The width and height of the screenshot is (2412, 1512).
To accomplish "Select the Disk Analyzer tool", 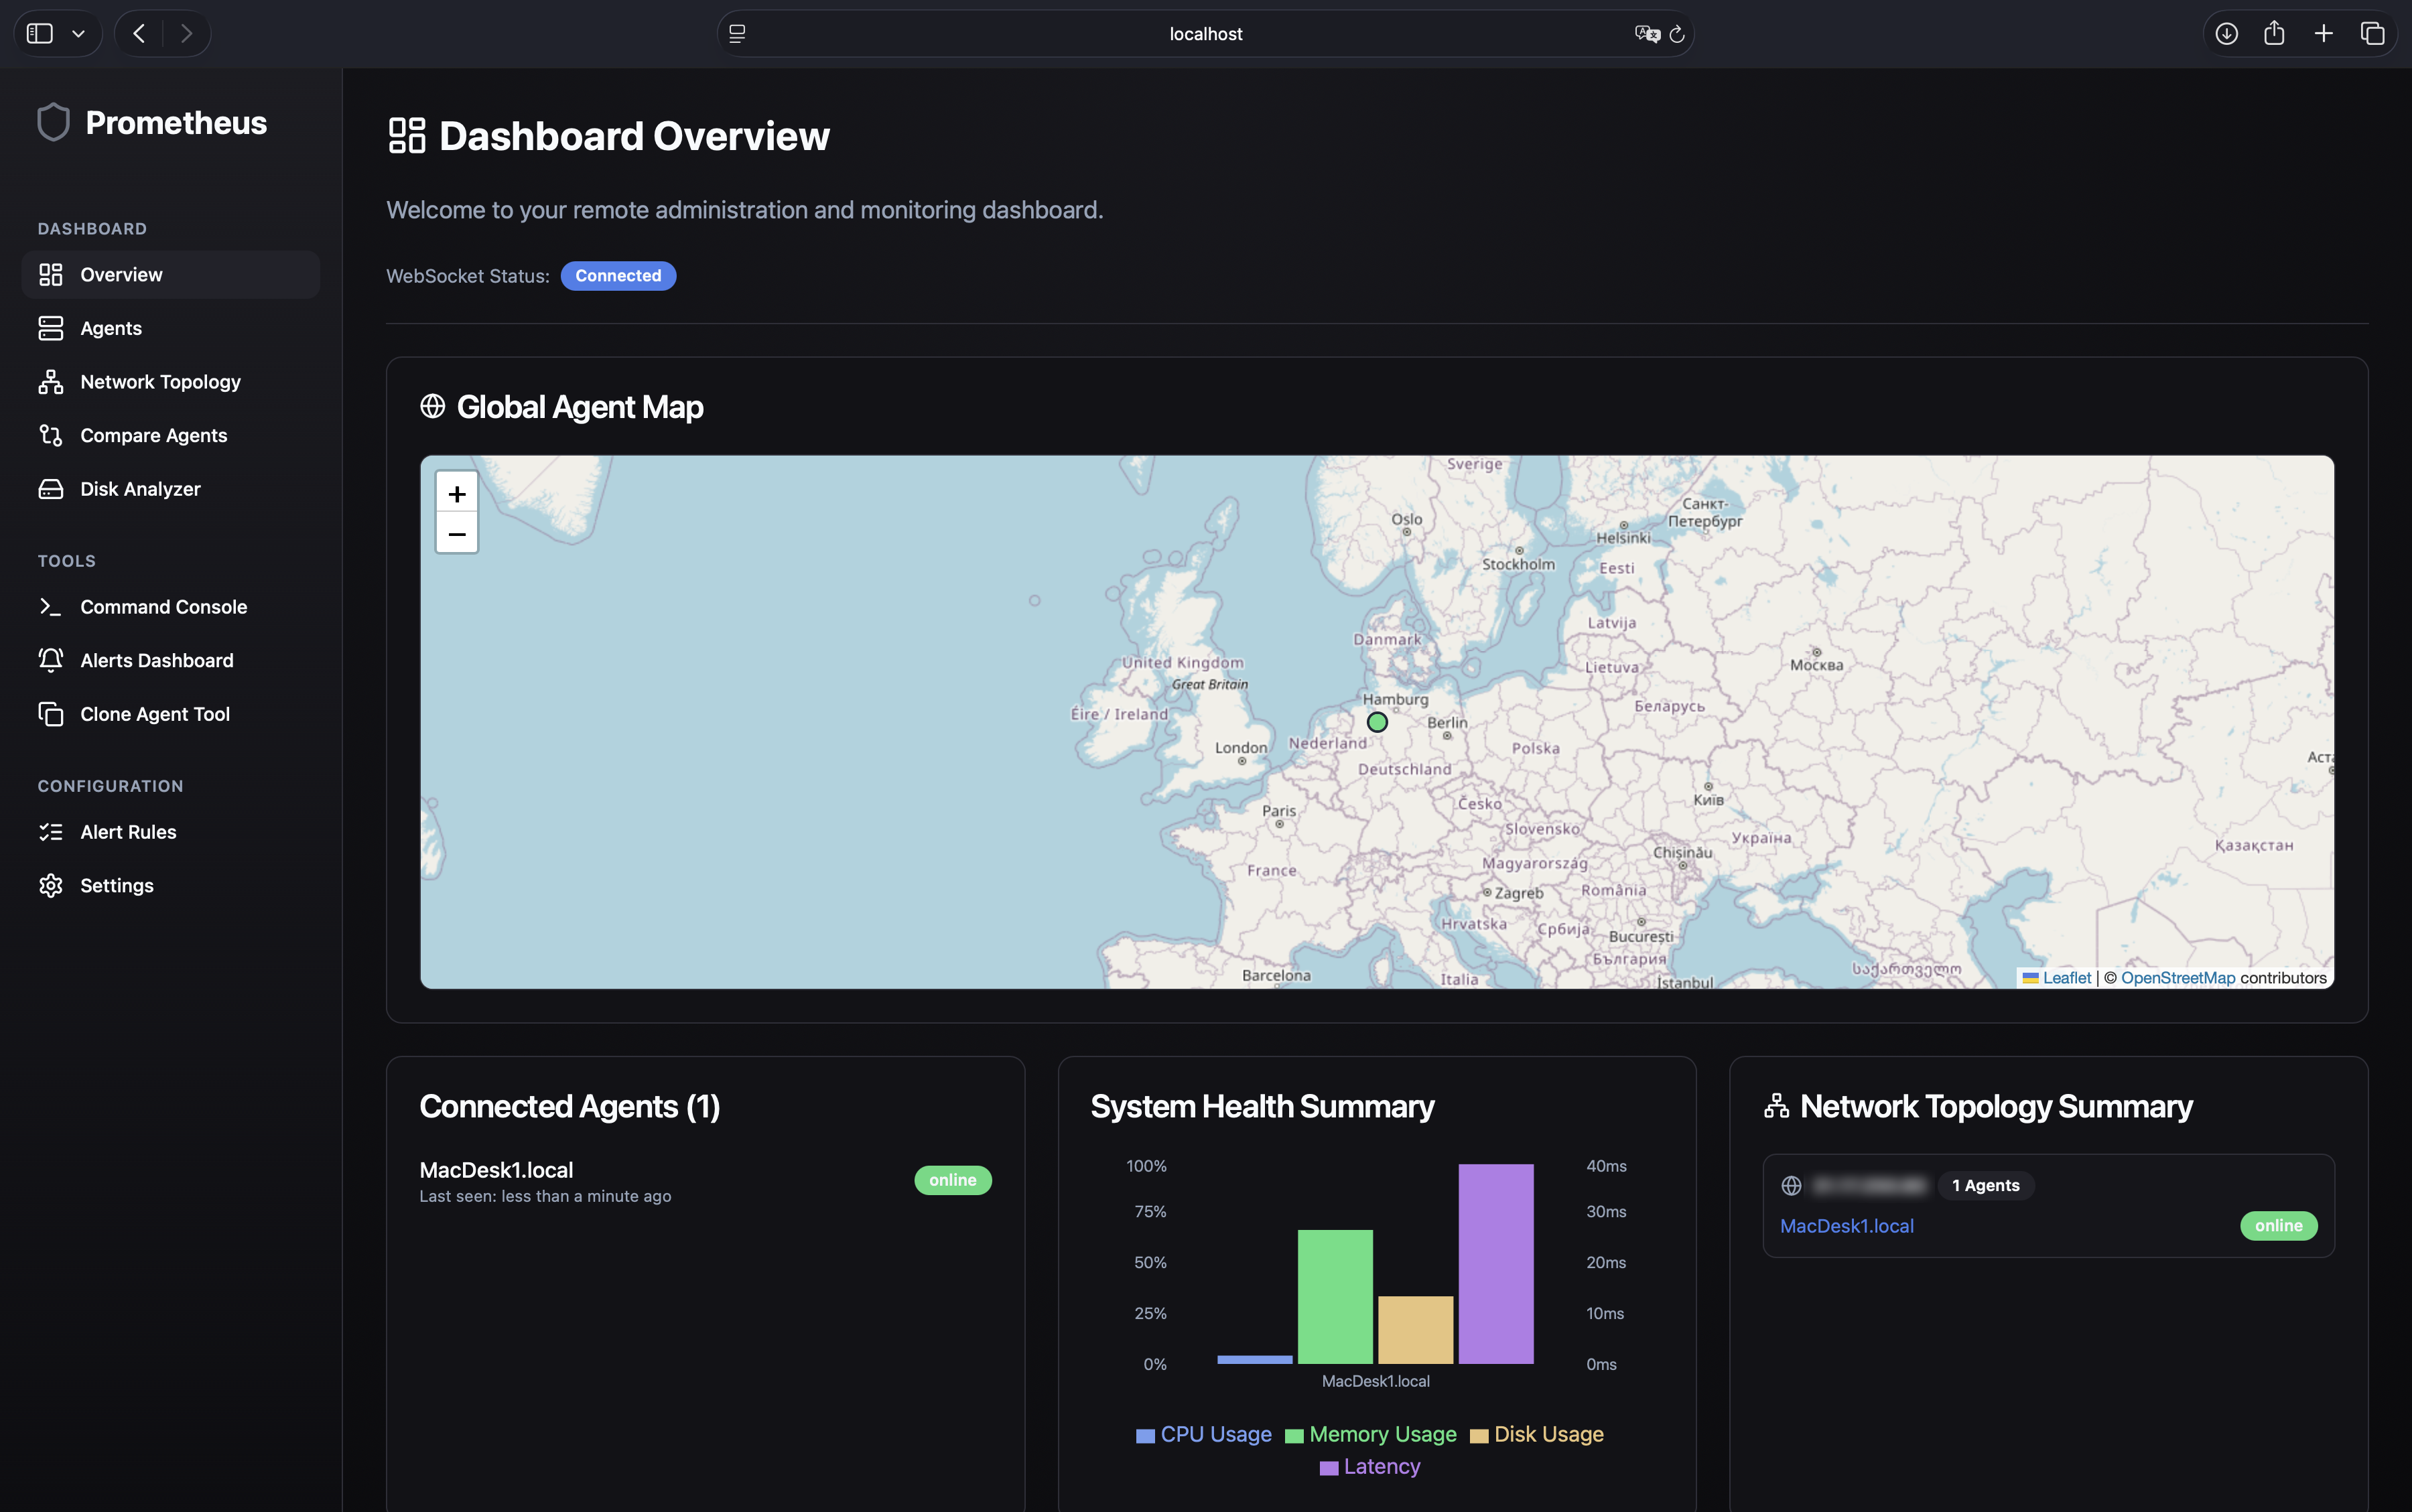I will pyautogui.click(x=140, y=488).
